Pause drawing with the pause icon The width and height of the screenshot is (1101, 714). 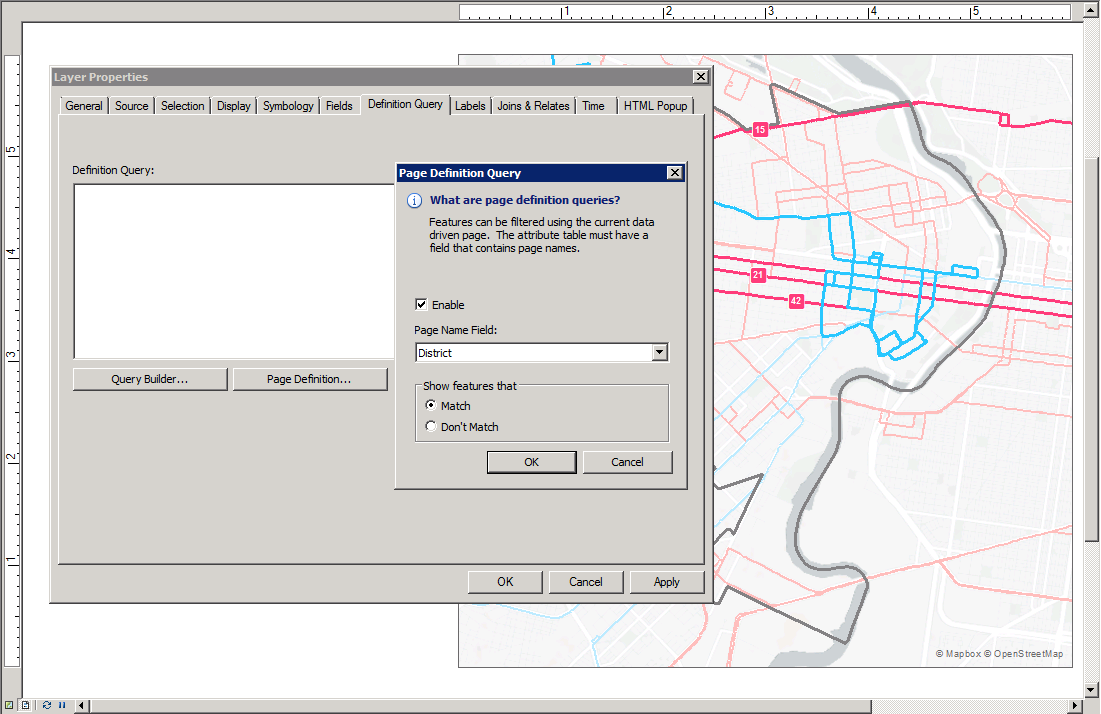62,705
